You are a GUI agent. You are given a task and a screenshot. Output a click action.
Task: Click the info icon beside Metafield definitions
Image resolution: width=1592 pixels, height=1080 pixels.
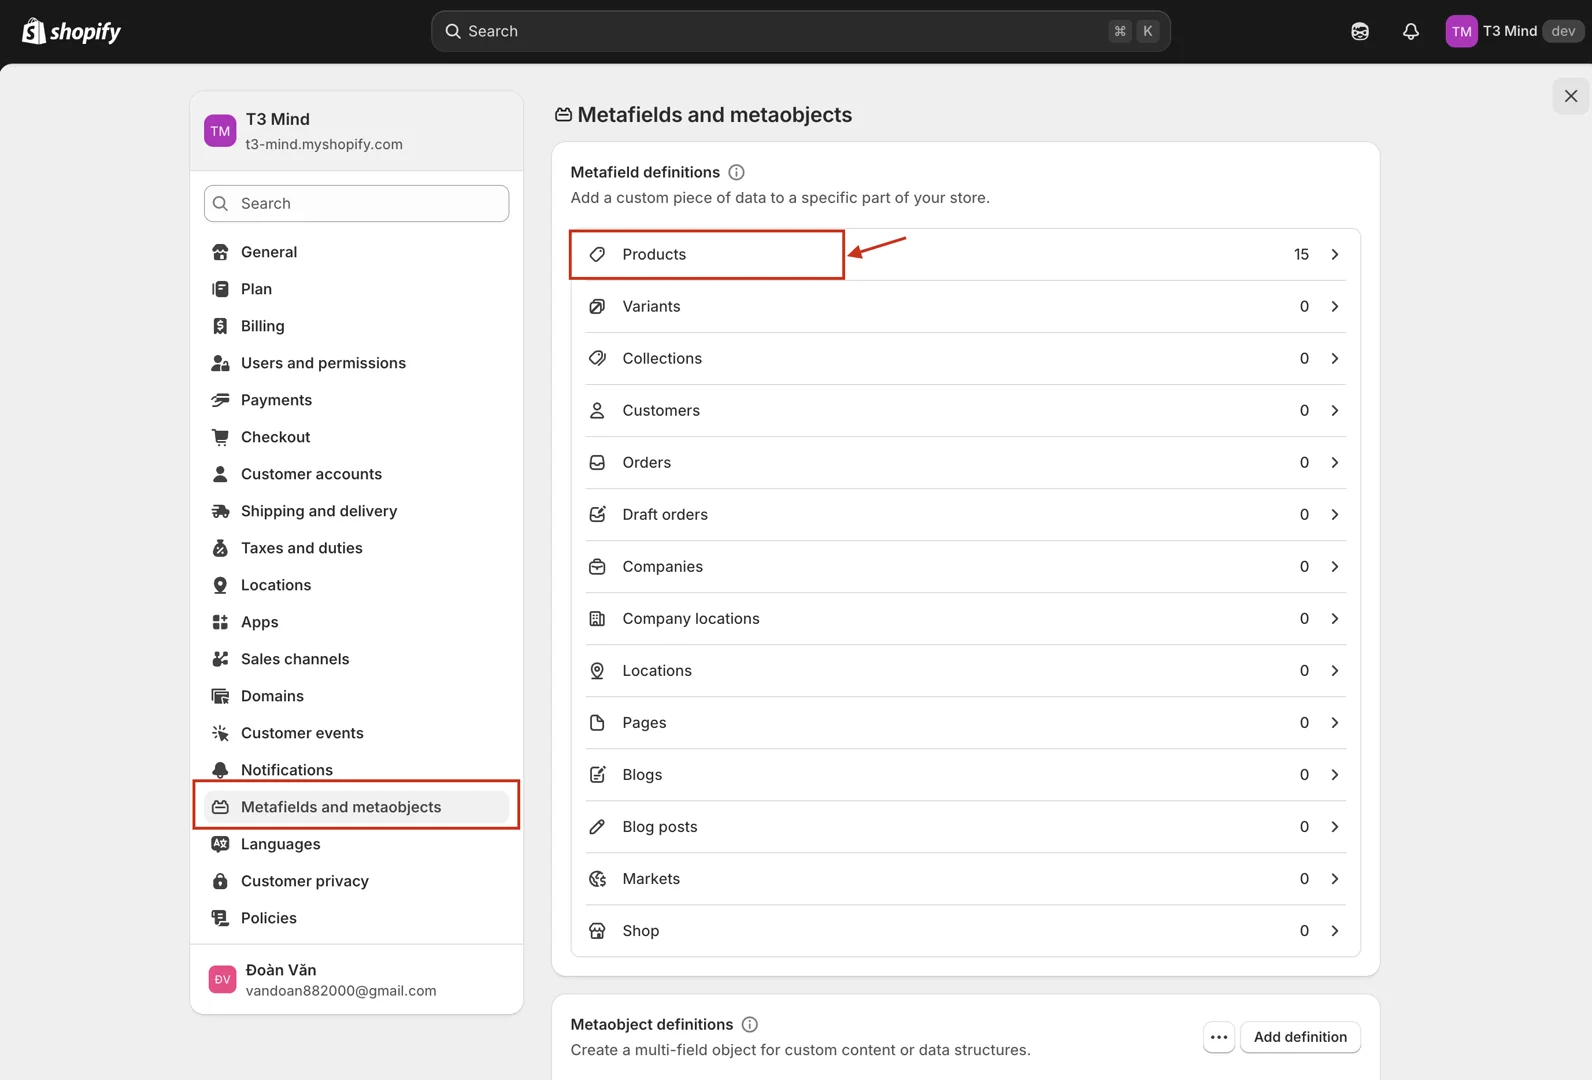pyautogui.click(x=737, y=172)
